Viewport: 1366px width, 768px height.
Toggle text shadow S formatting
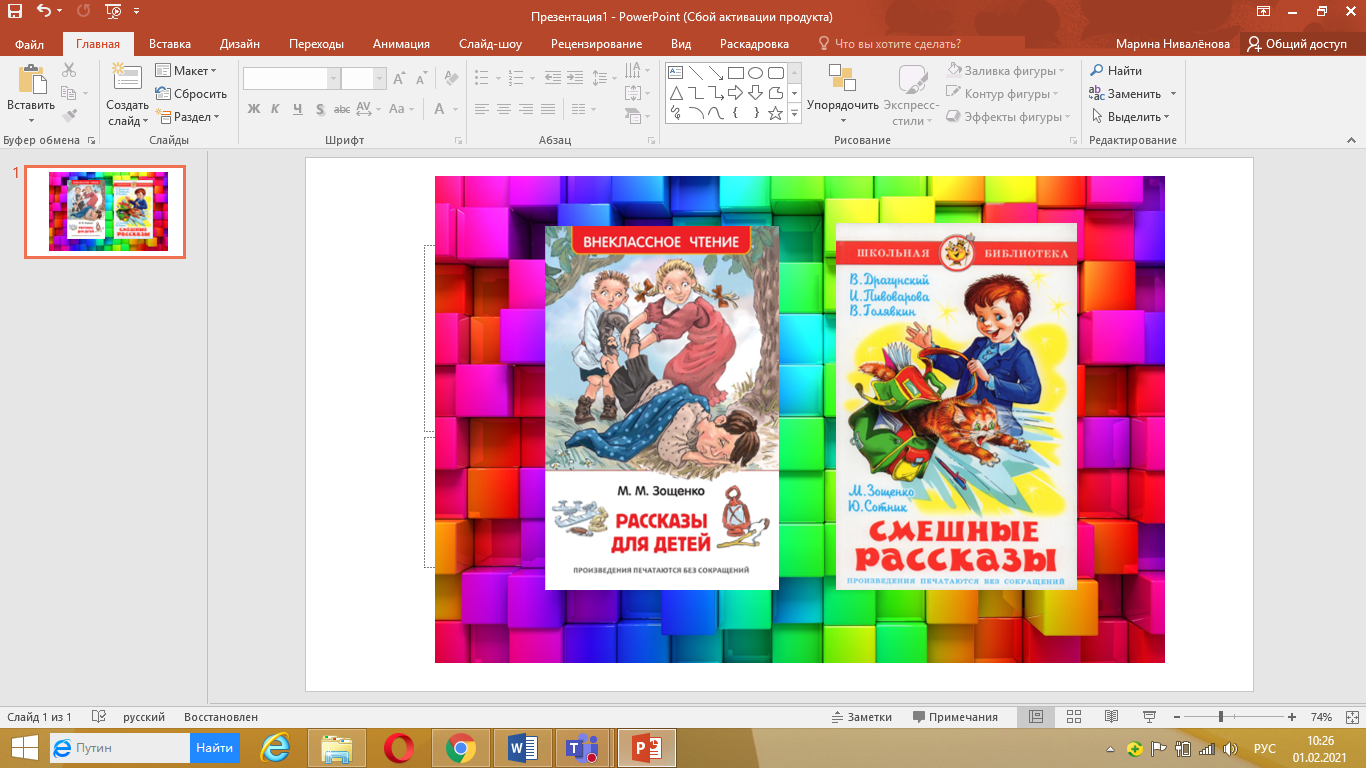(320, 109)
